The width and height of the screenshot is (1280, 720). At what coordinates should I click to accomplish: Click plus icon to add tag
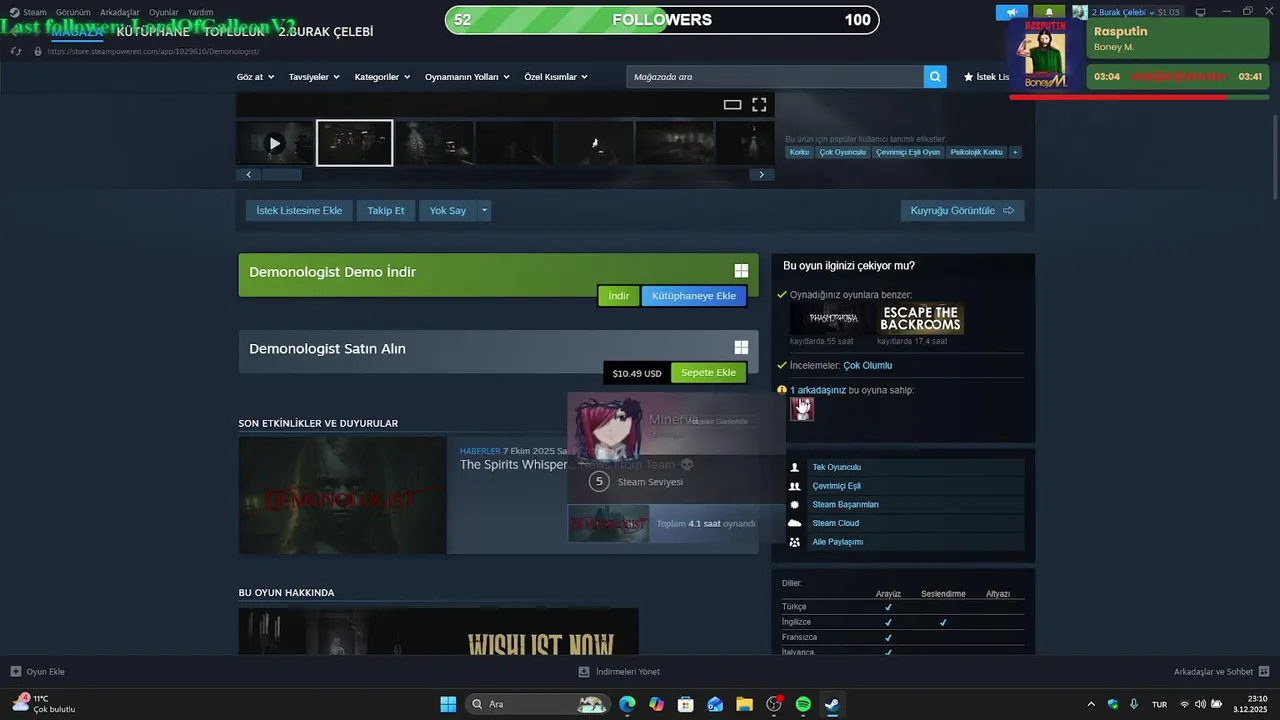(x=1015, y=152)
